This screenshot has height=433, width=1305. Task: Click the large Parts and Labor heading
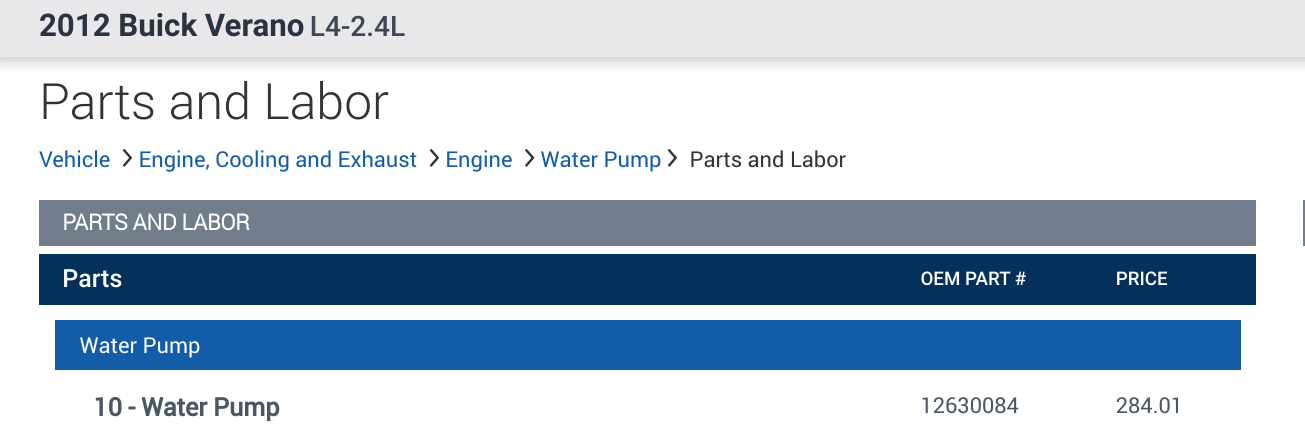[x=214, y=102]
